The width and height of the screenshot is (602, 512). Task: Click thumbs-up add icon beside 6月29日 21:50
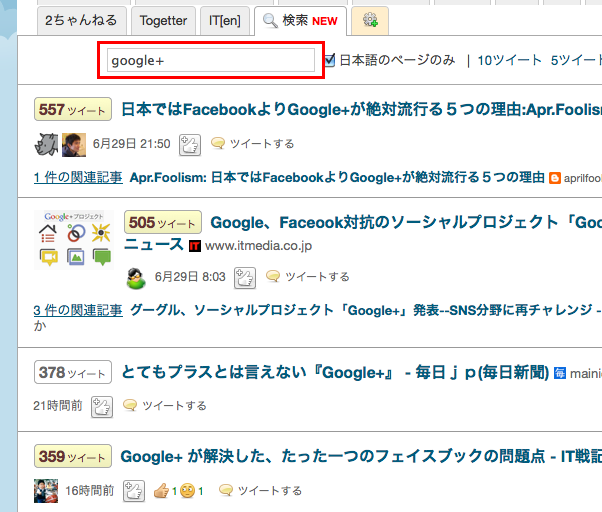(x=190, y=145)
